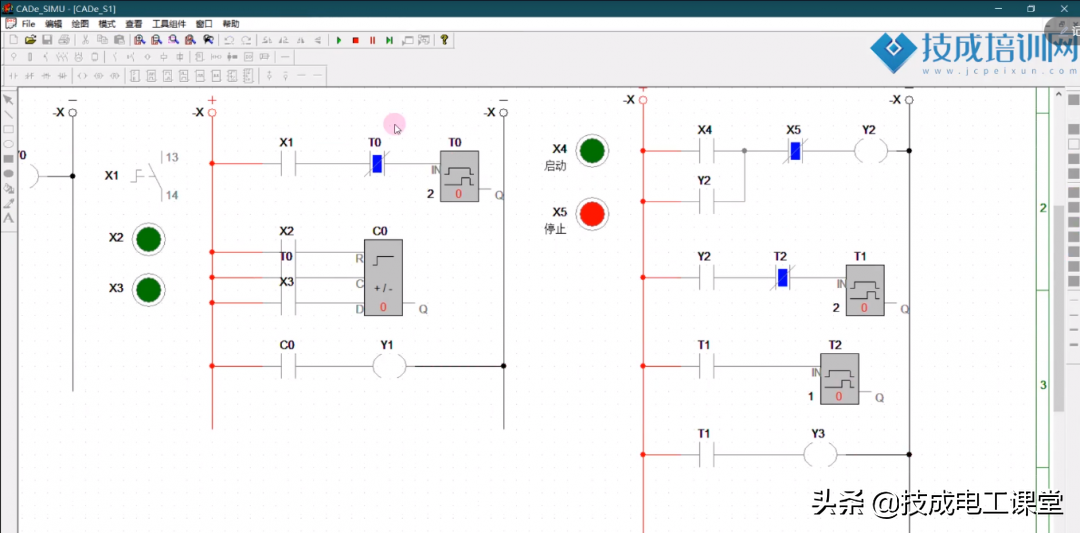Print the schematic using the printer icon

(x=64, y=40)
